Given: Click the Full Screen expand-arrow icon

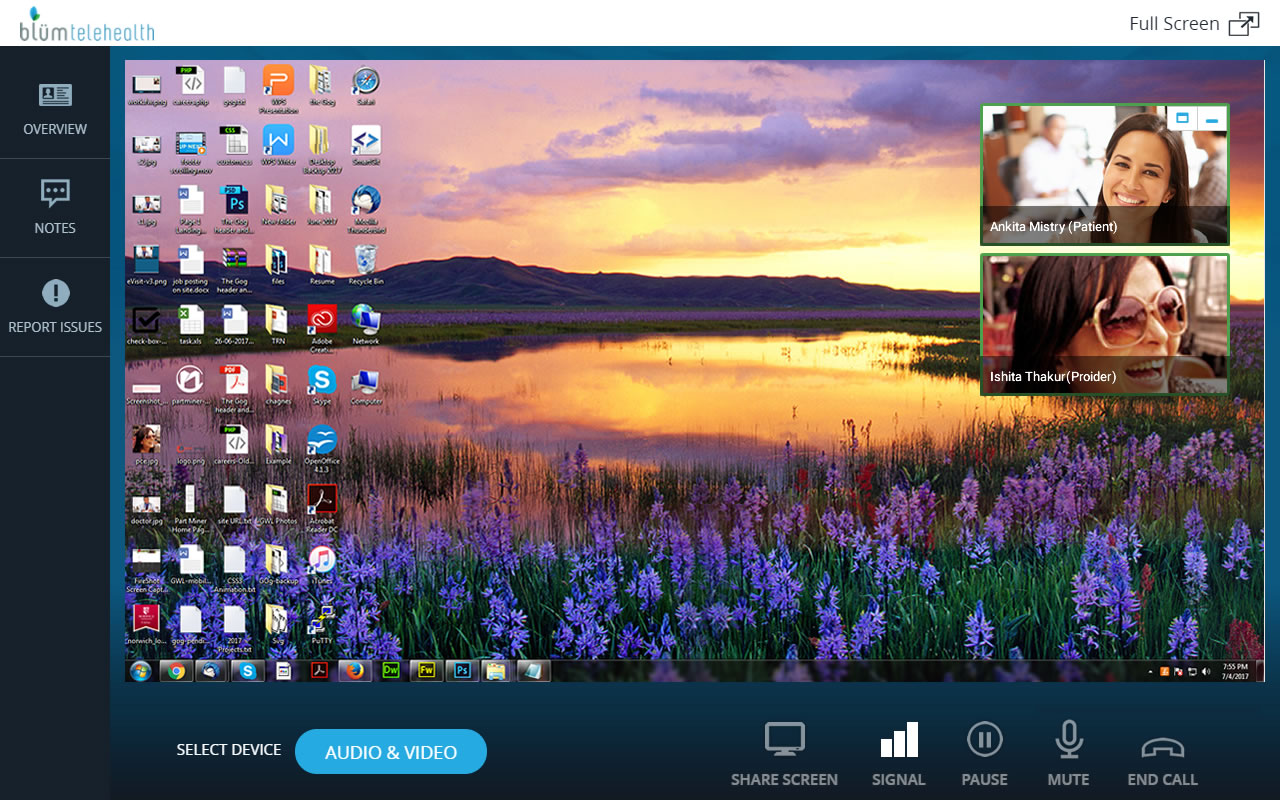Looking at the screenshot, I should 1243,22.
